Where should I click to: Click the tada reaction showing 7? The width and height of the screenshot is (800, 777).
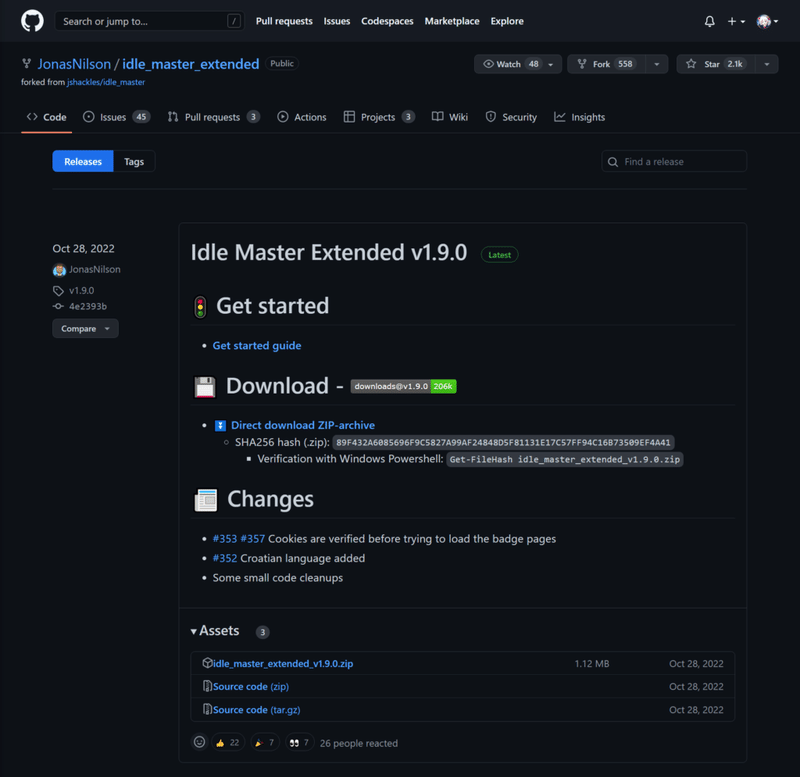coord(264,742)
